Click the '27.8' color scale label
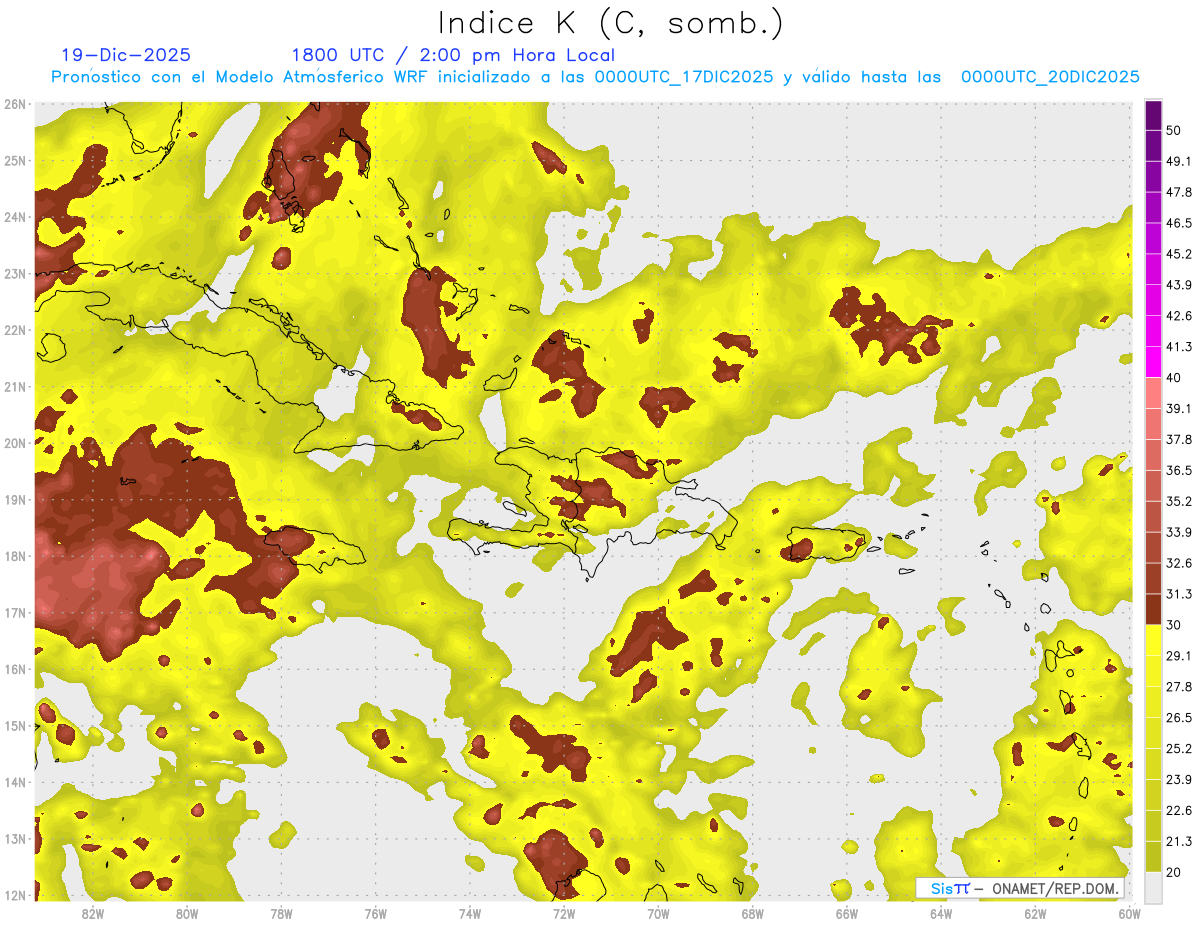The width and height of the screenshot is (1200, 927). pos(1178,686)
